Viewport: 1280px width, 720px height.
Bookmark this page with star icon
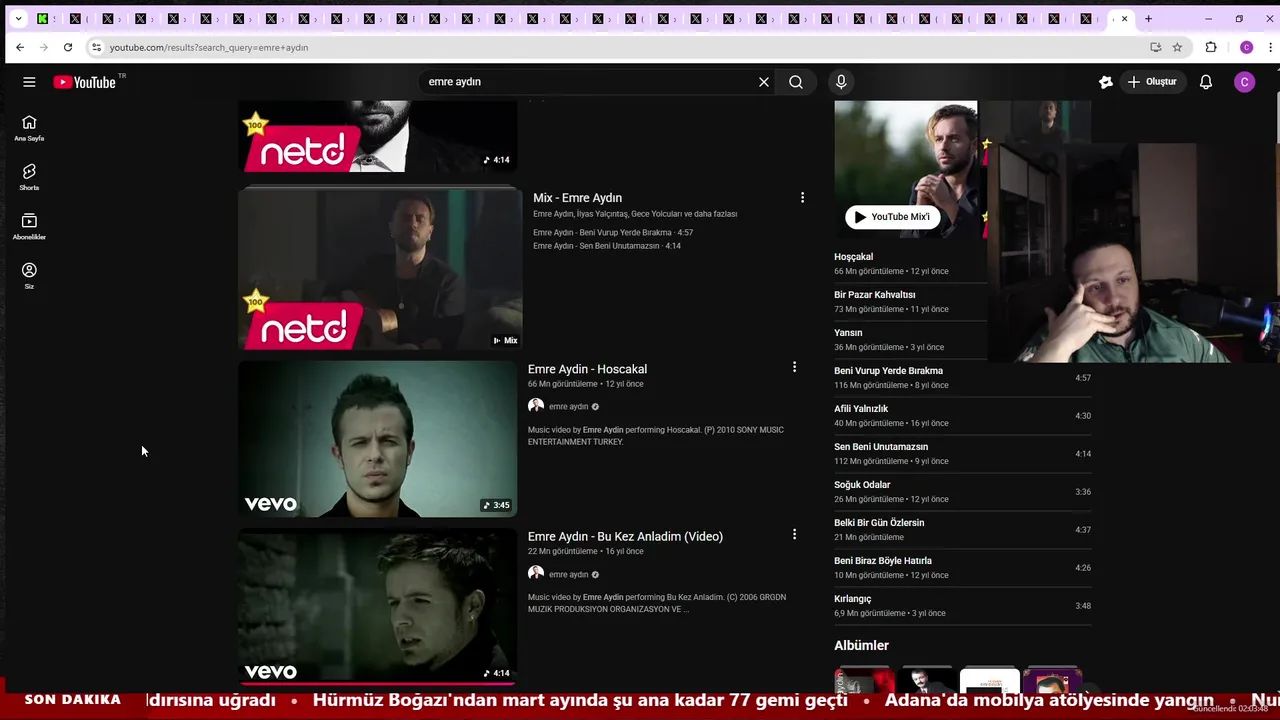[1177, 47]
